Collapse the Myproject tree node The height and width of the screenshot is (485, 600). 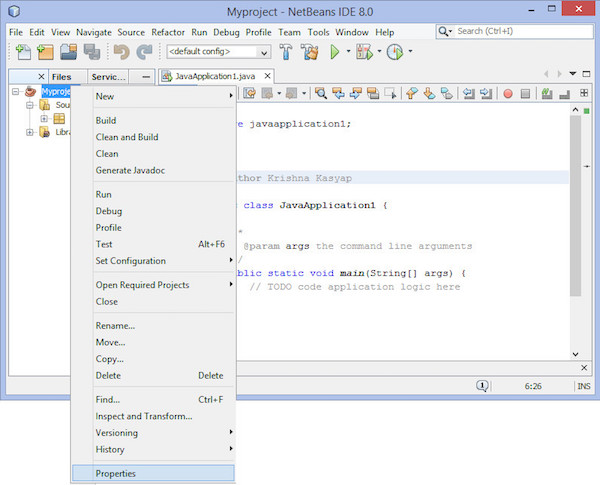coord(16,93)
